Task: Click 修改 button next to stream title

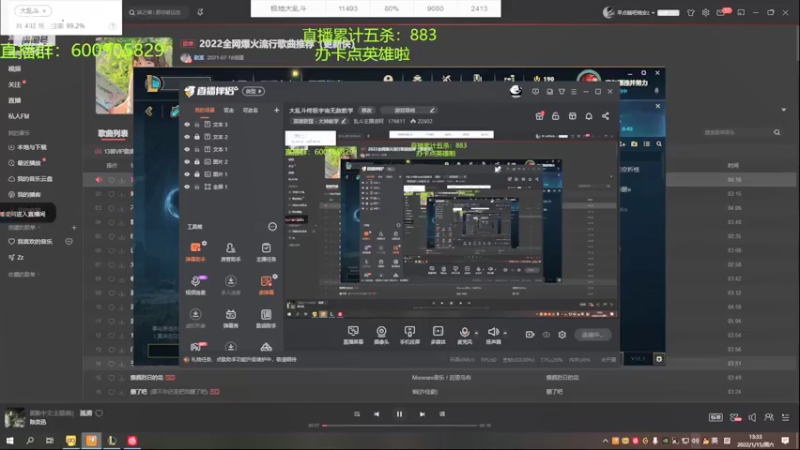Action: tap(366, 110)
